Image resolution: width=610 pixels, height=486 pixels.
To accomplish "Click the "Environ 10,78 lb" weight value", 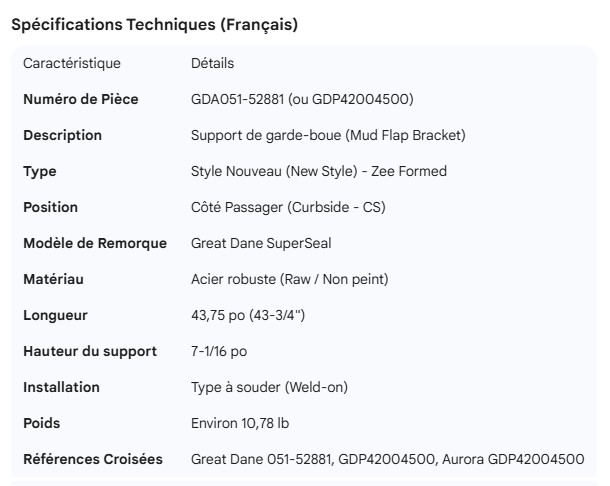I will (240, 423).
